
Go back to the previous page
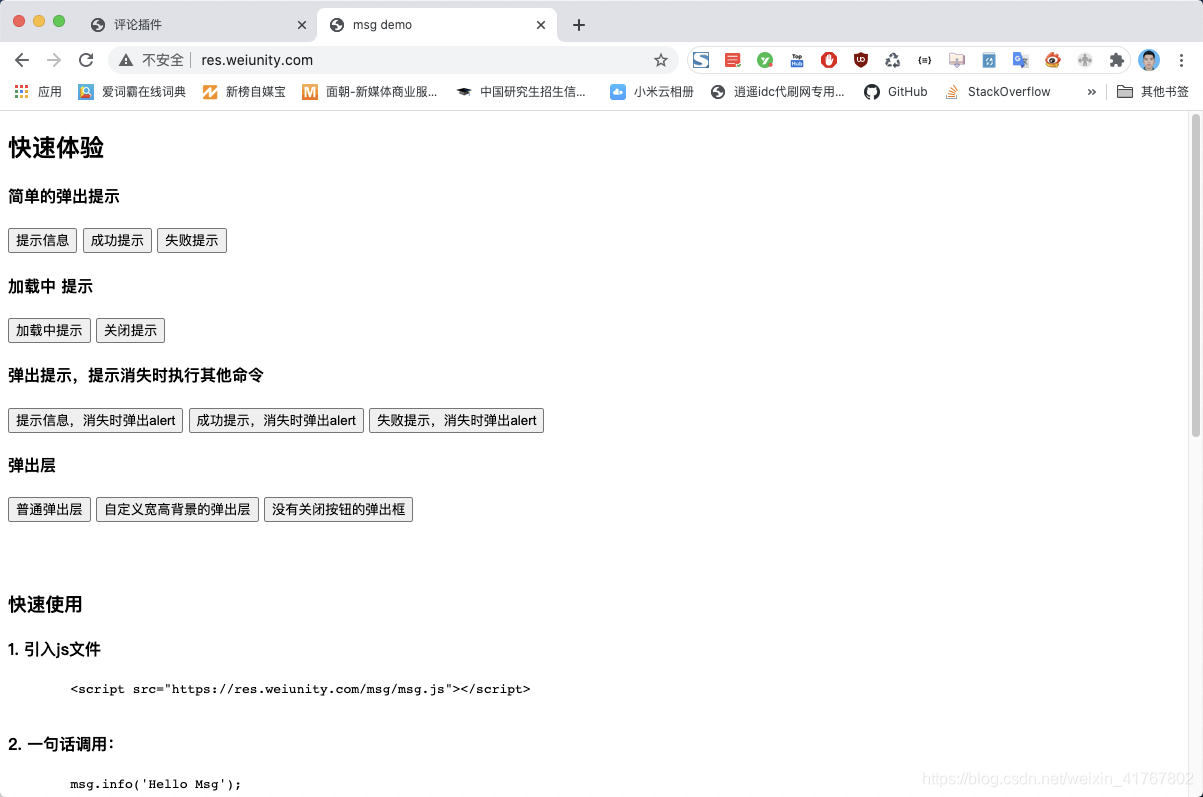22,60
